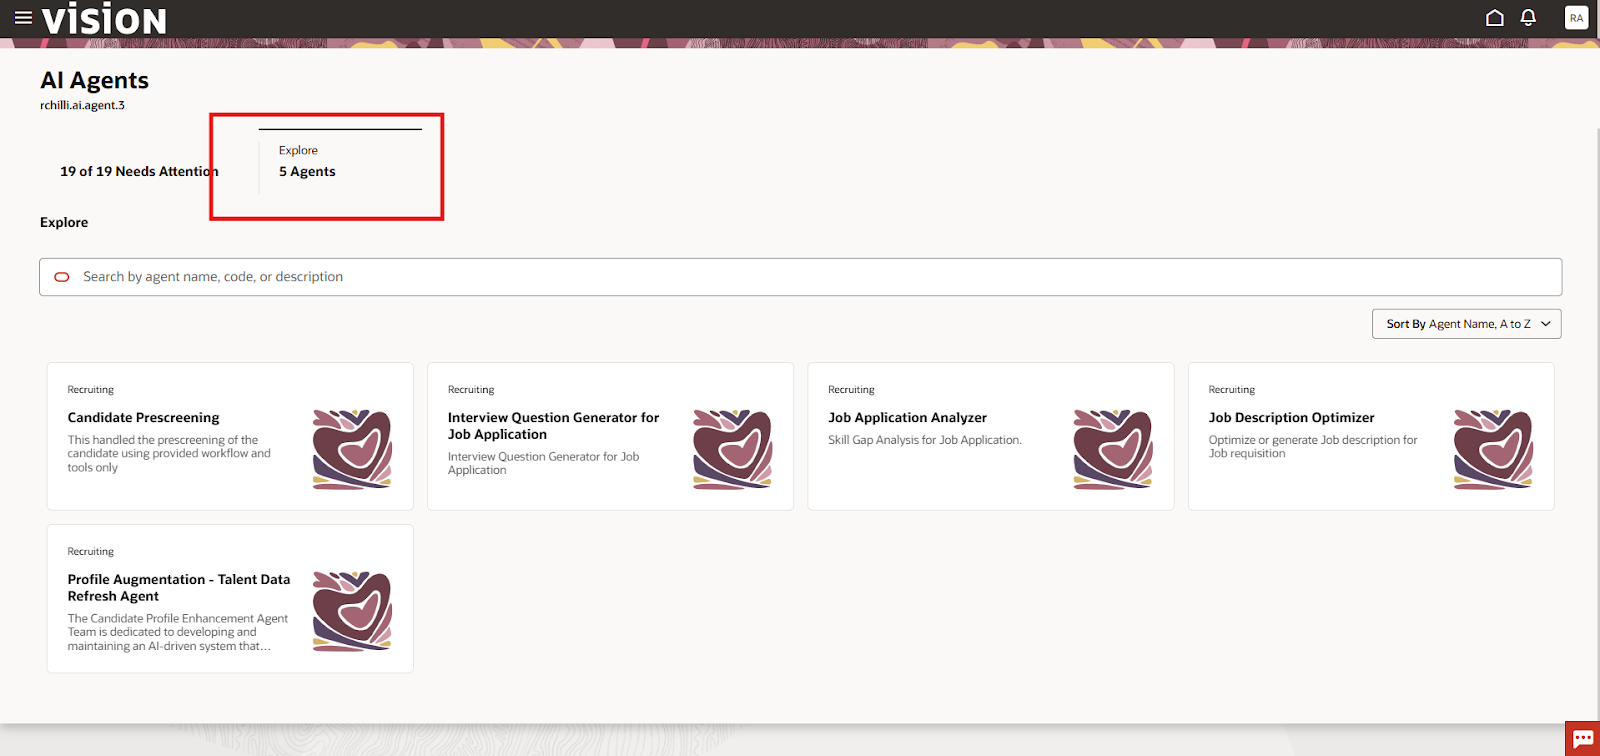Click the Vision logo in the header
The image size is (1600, 756).
click(104, 20)
